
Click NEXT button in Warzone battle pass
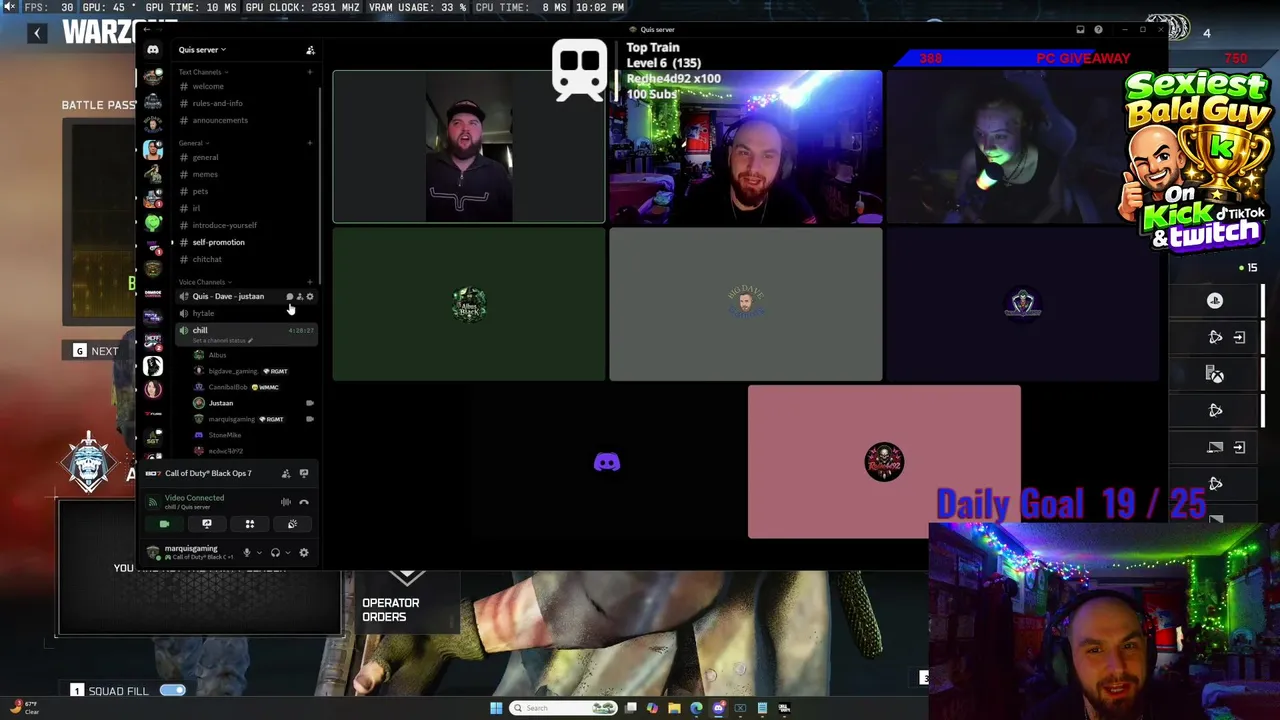click(x=96, y=351)
